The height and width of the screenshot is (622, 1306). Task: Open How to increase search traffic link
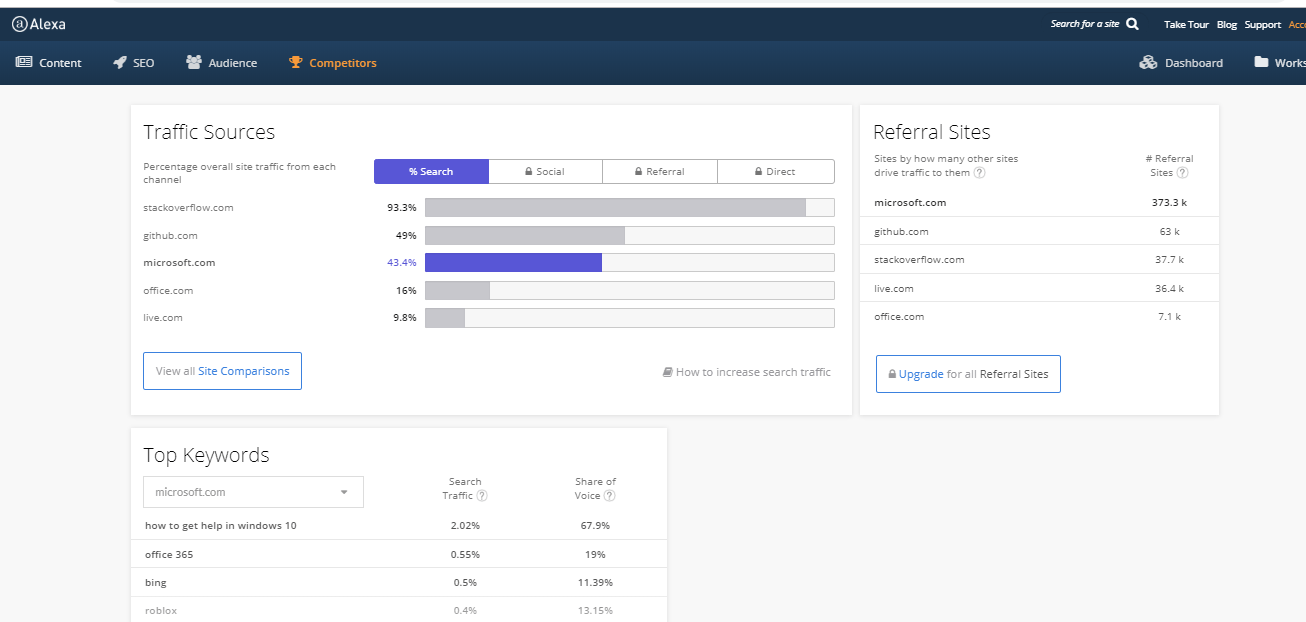click(x=747, y=372)
